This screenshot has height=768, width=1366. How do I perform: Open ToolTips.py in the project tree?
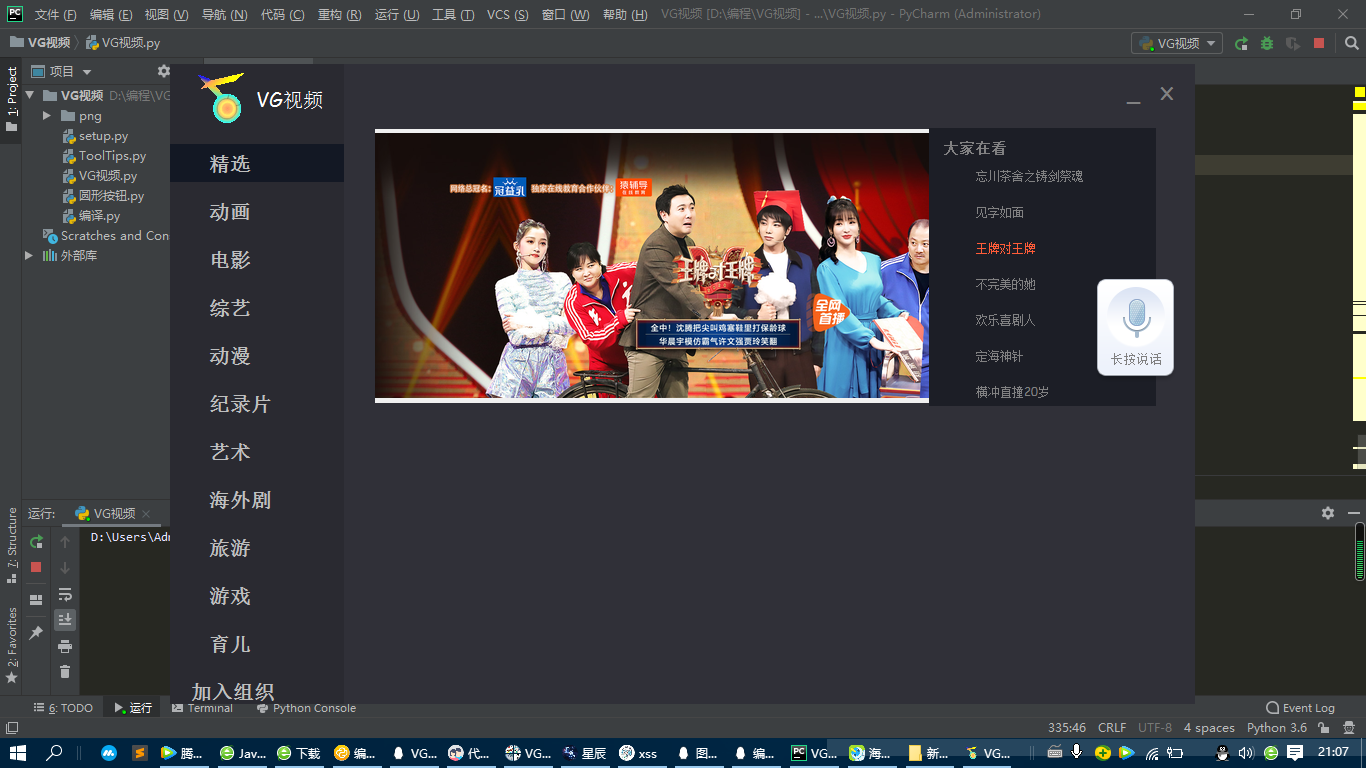(112, 156)
